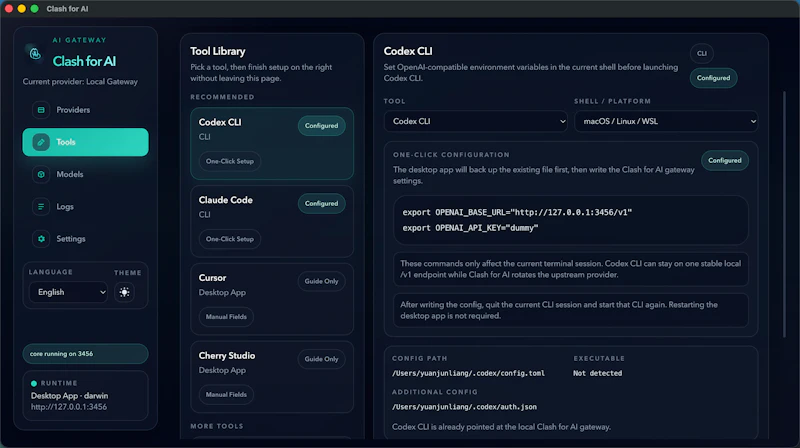This screenshot has width=800, height=448.
Task: Open the Shell / Platform dropdown
Action: [666, 121]
